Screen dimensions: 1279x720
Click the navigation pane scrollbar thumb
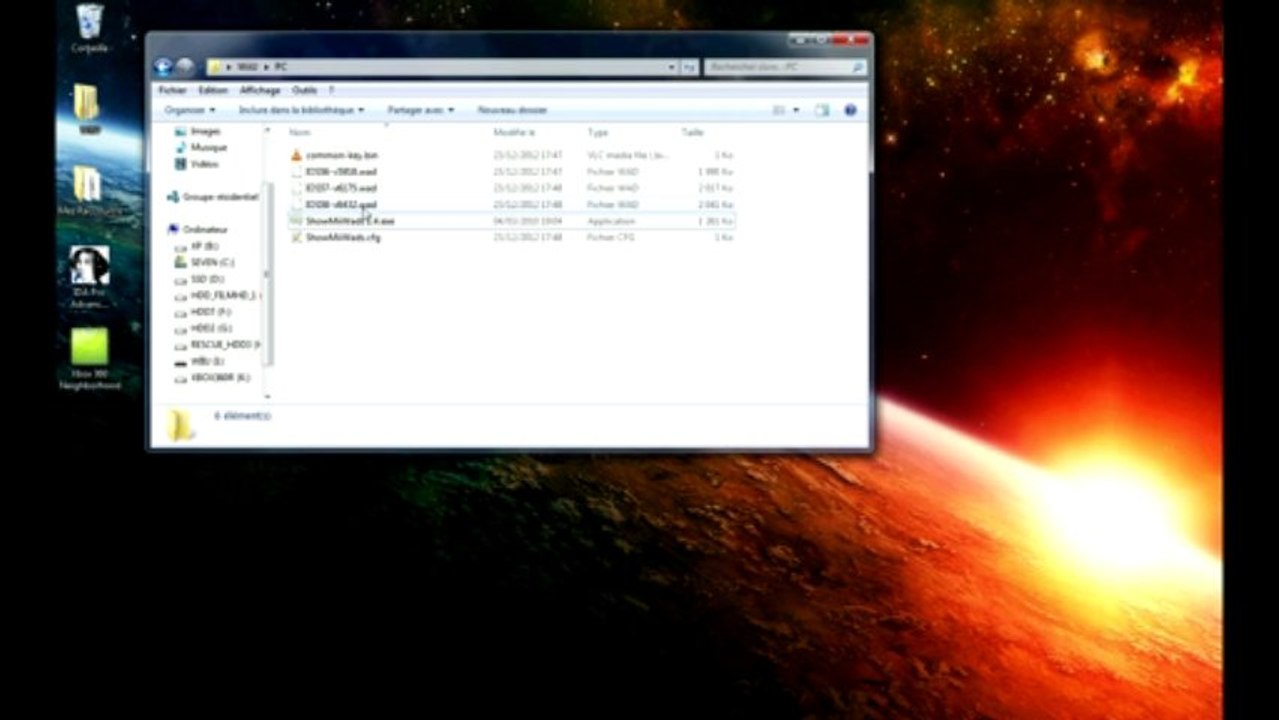click(x=267, y=274)
